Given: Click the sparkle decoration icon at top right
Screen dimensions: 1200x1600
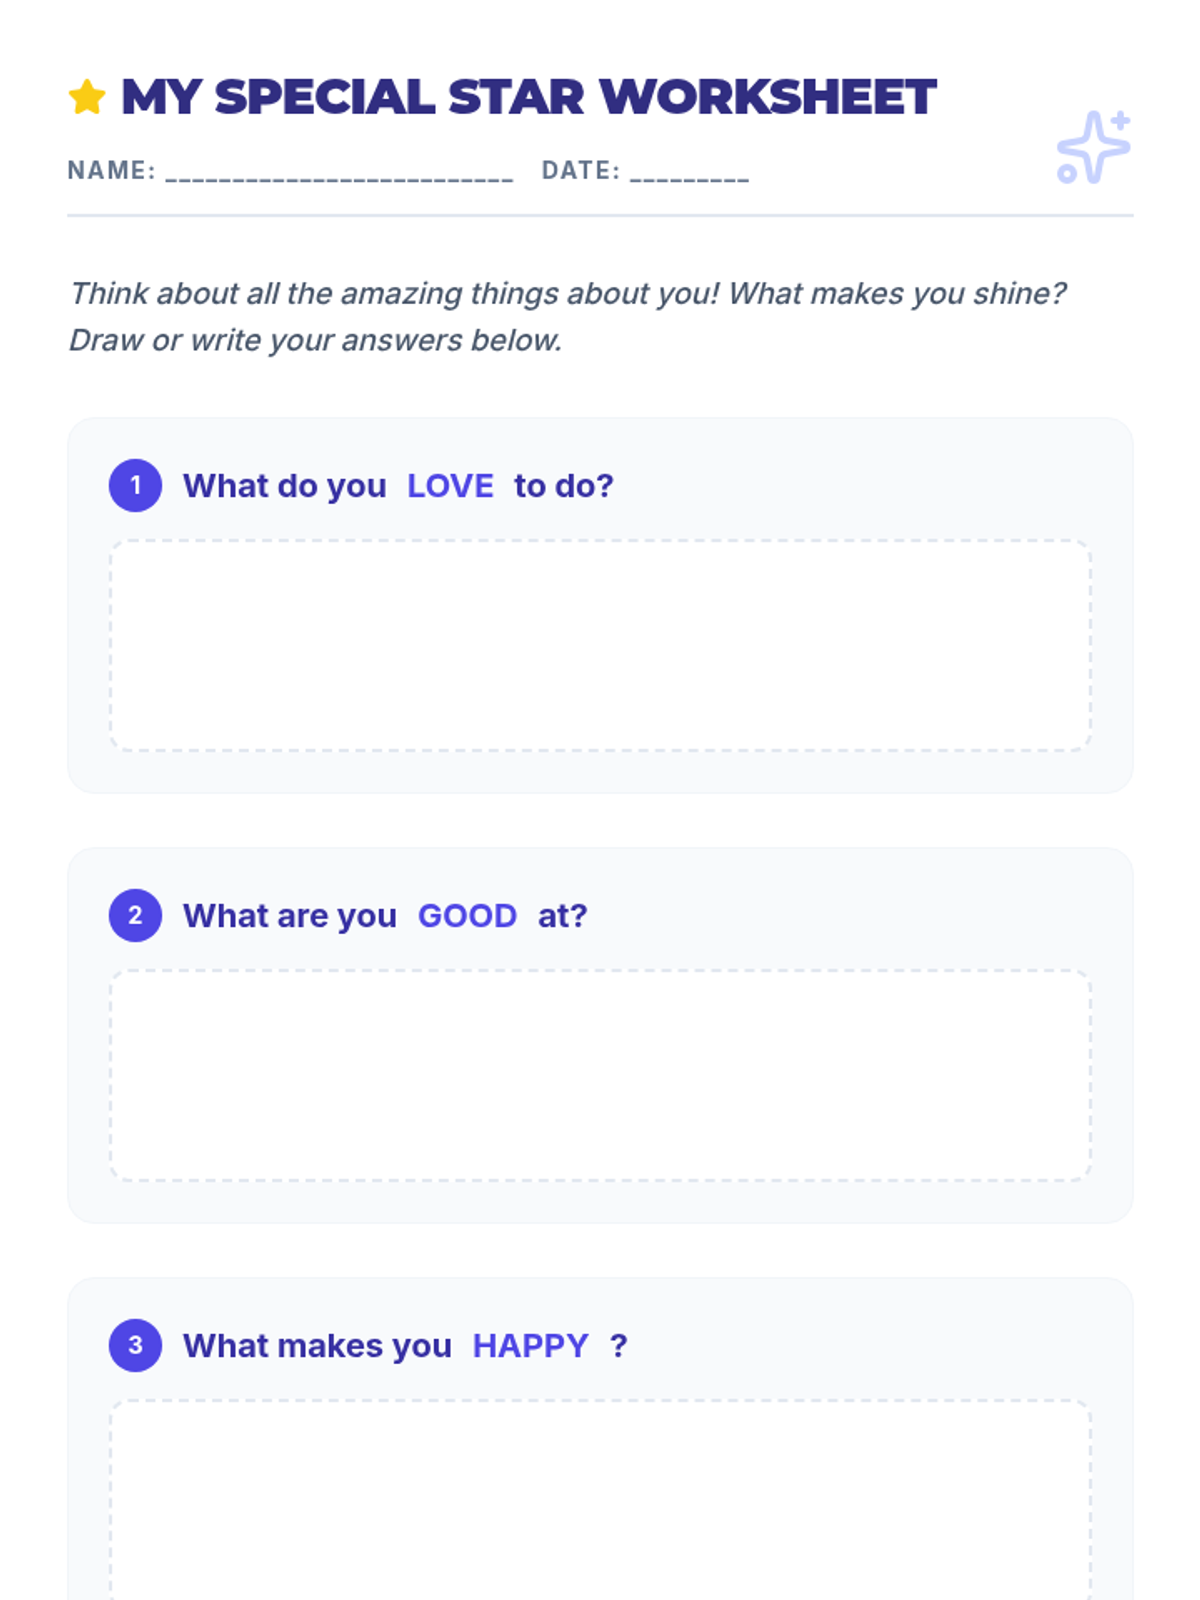Looking at the screenshot, I should pyautogui.click(x=1094, y=147).
